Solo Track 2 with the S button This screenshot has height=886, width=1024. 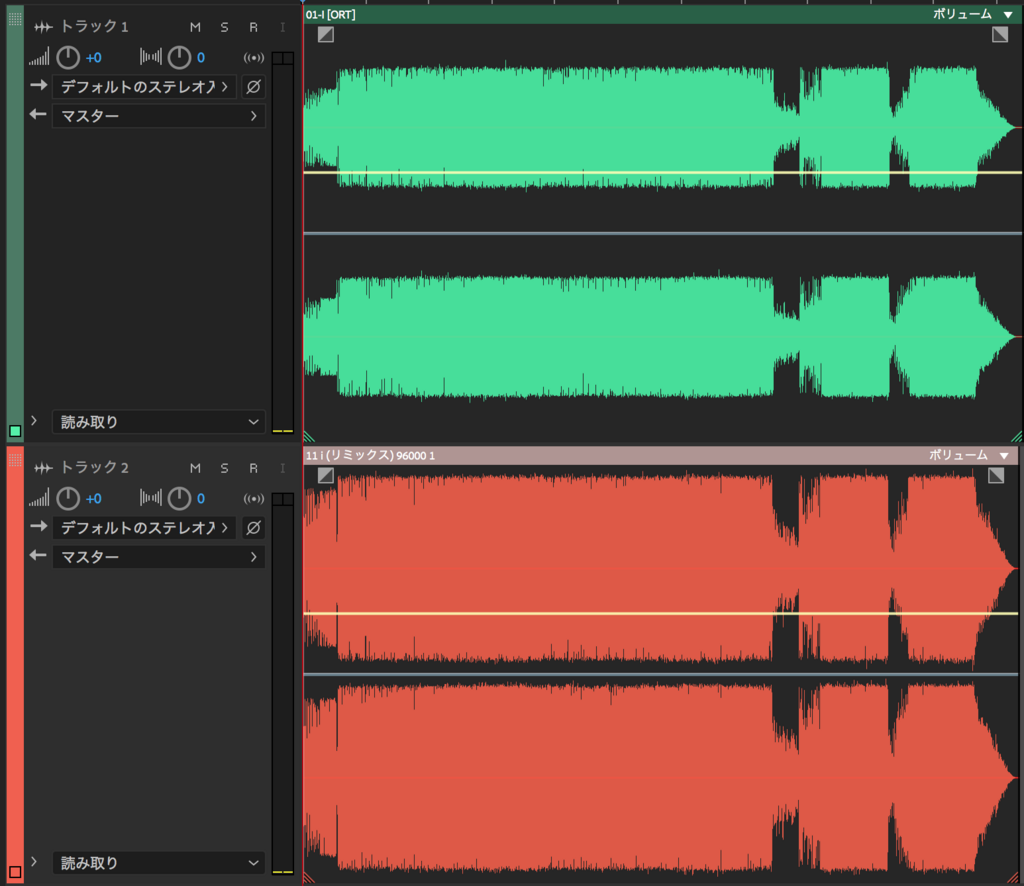[x=224, y=468]
